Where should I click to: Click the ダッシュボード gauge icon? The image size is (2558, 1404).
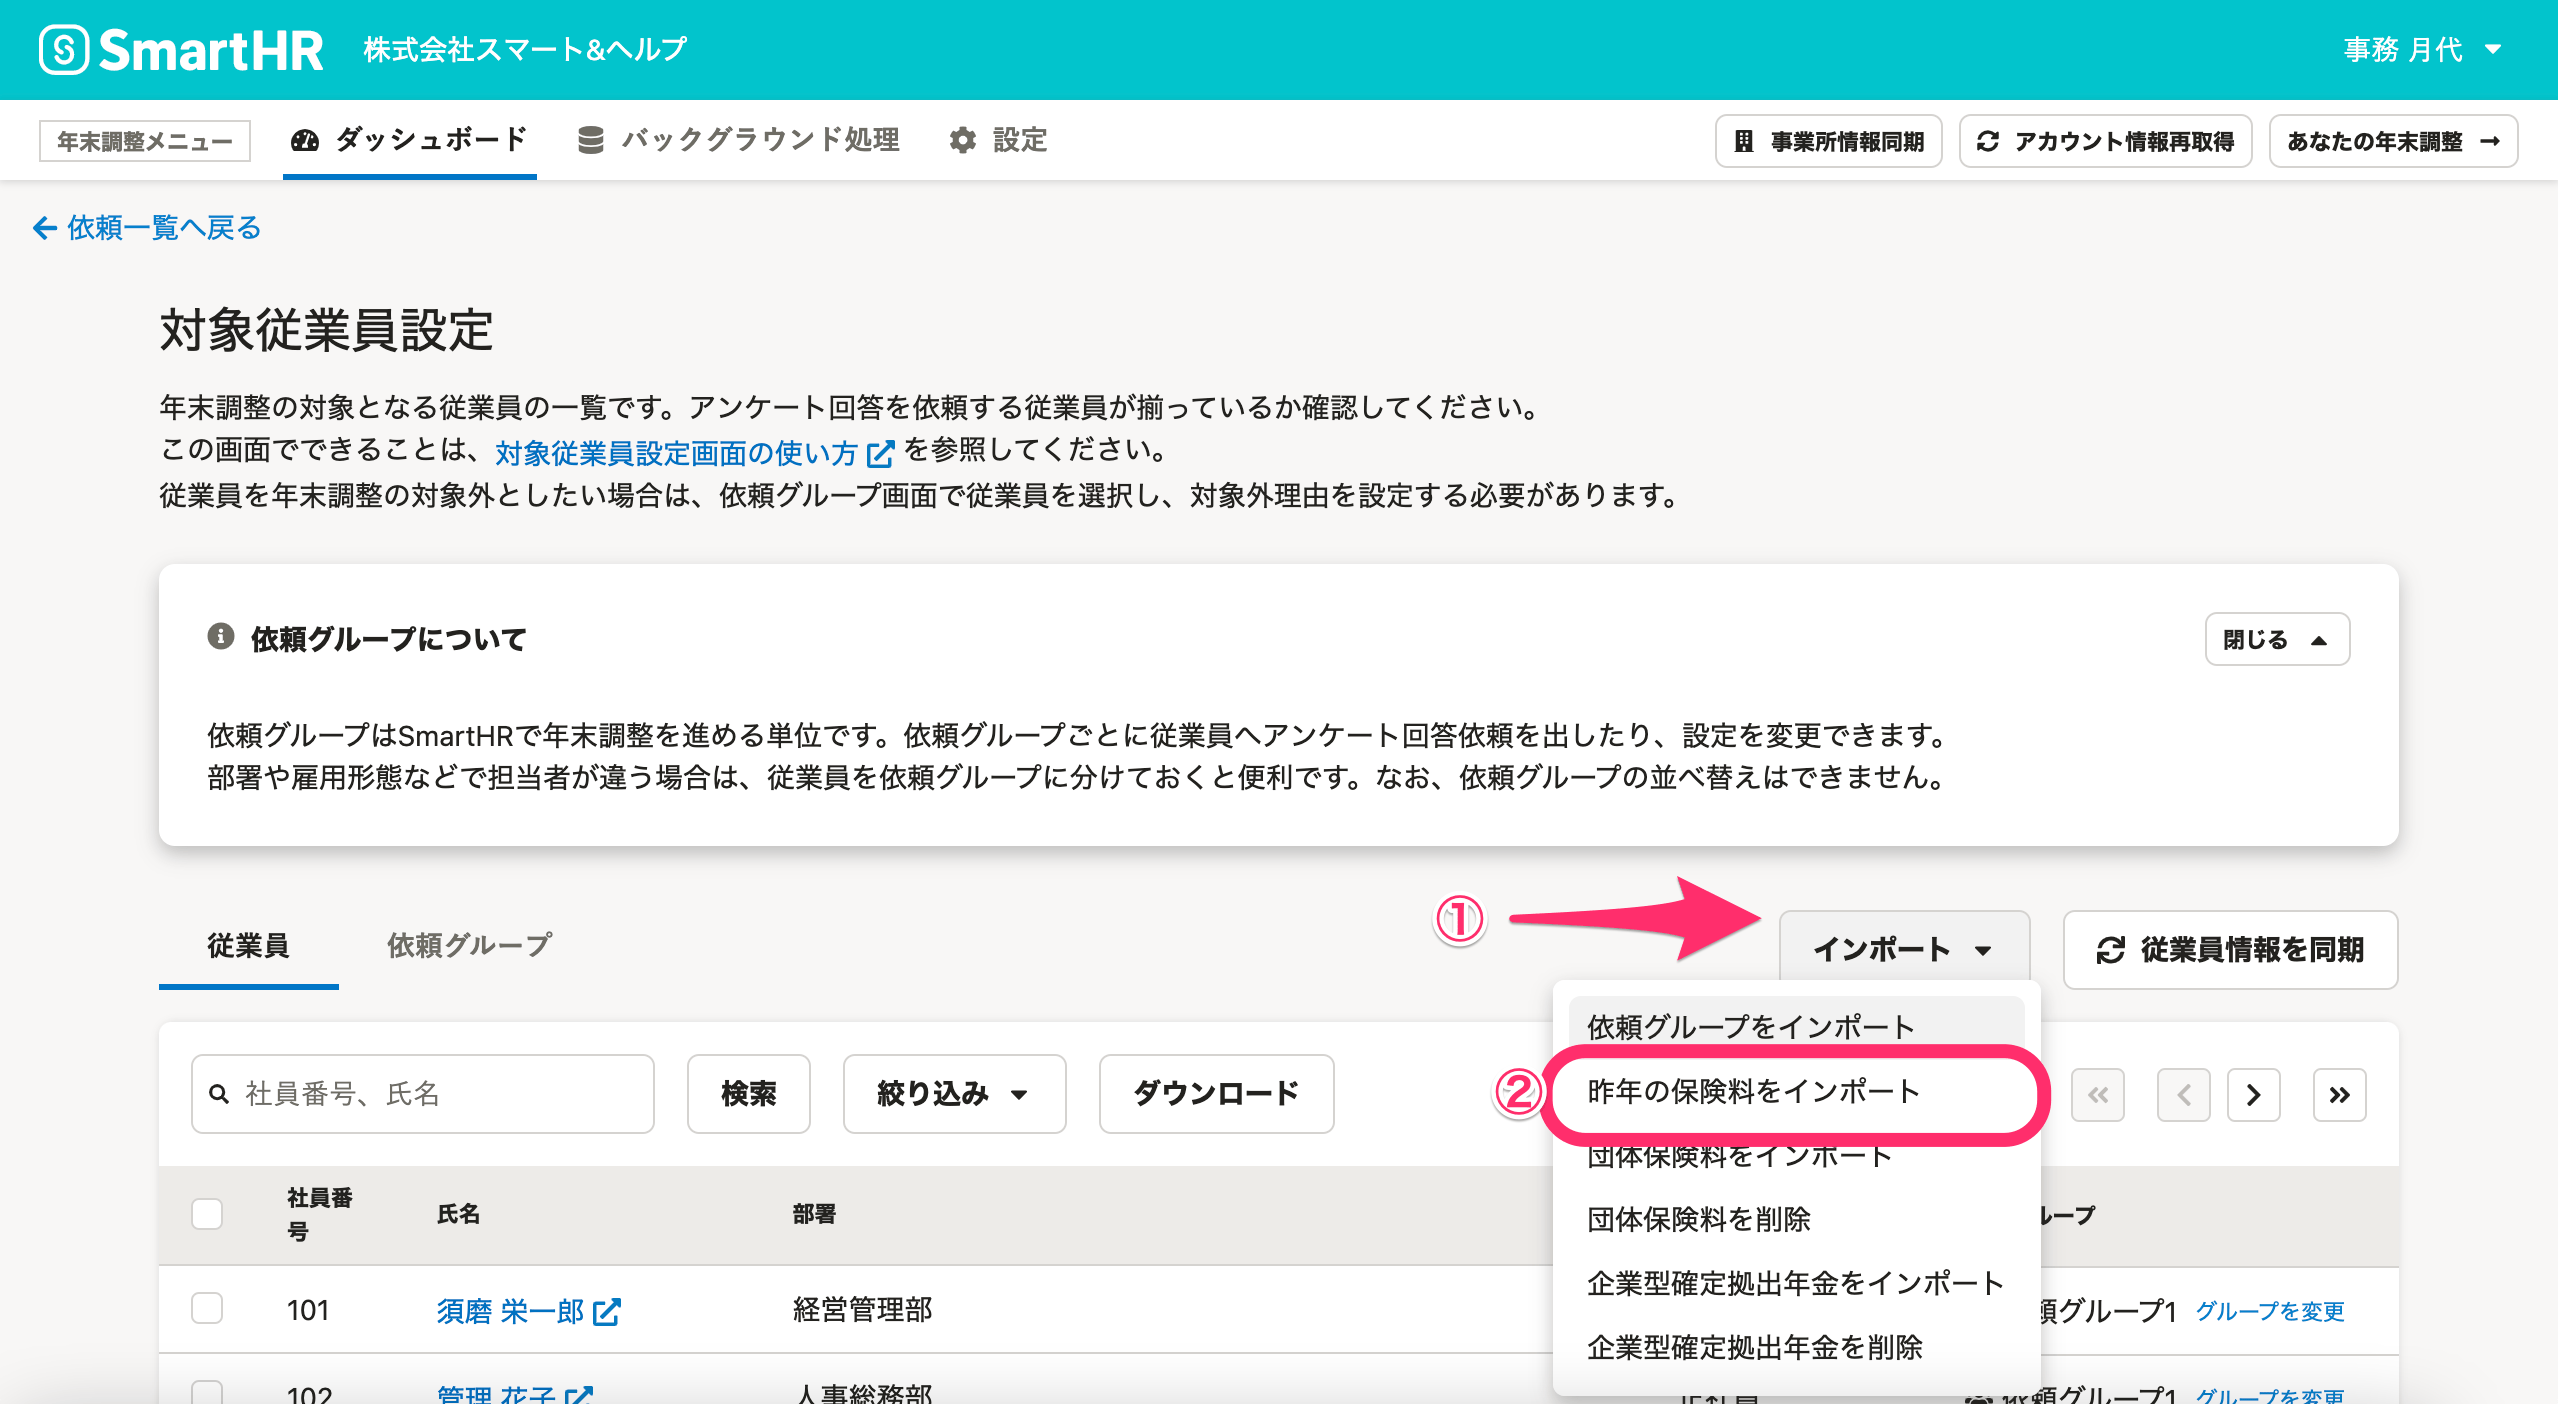tap(305, 141)
